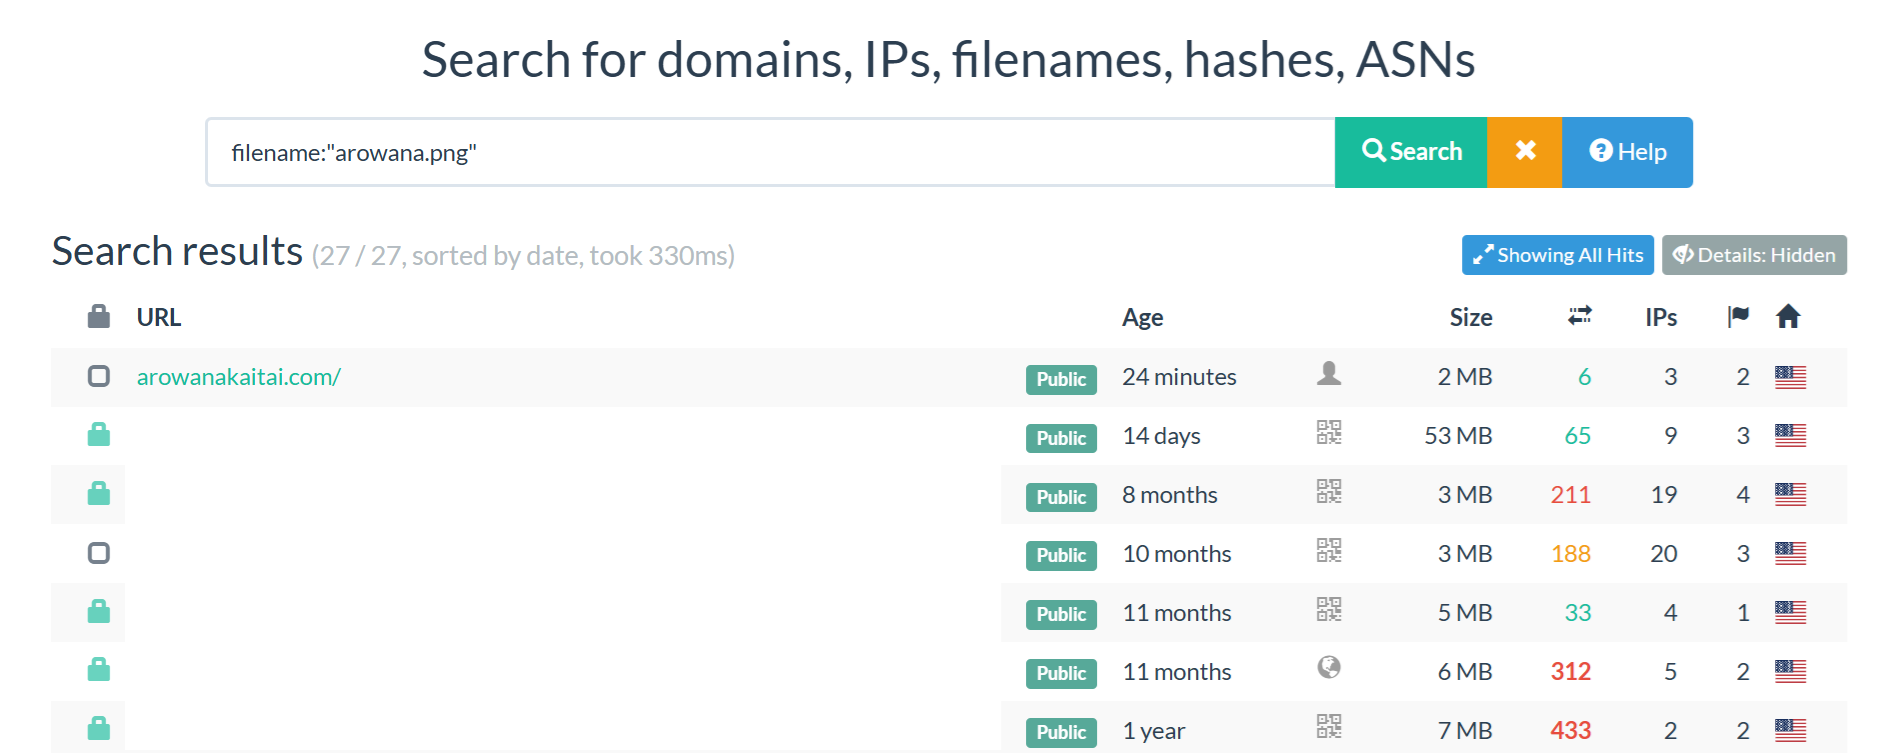
Task: Click the search query input field
Action: (770, 152)
